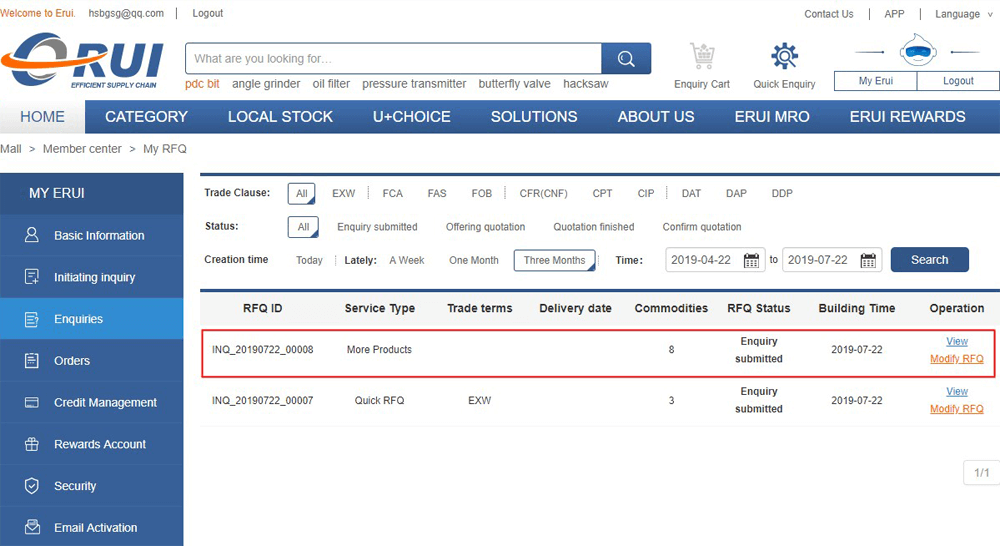This screenshot has width=1000, height=546.
Task: Click Credit Management card icon
Action: click(x=31, y=402)
